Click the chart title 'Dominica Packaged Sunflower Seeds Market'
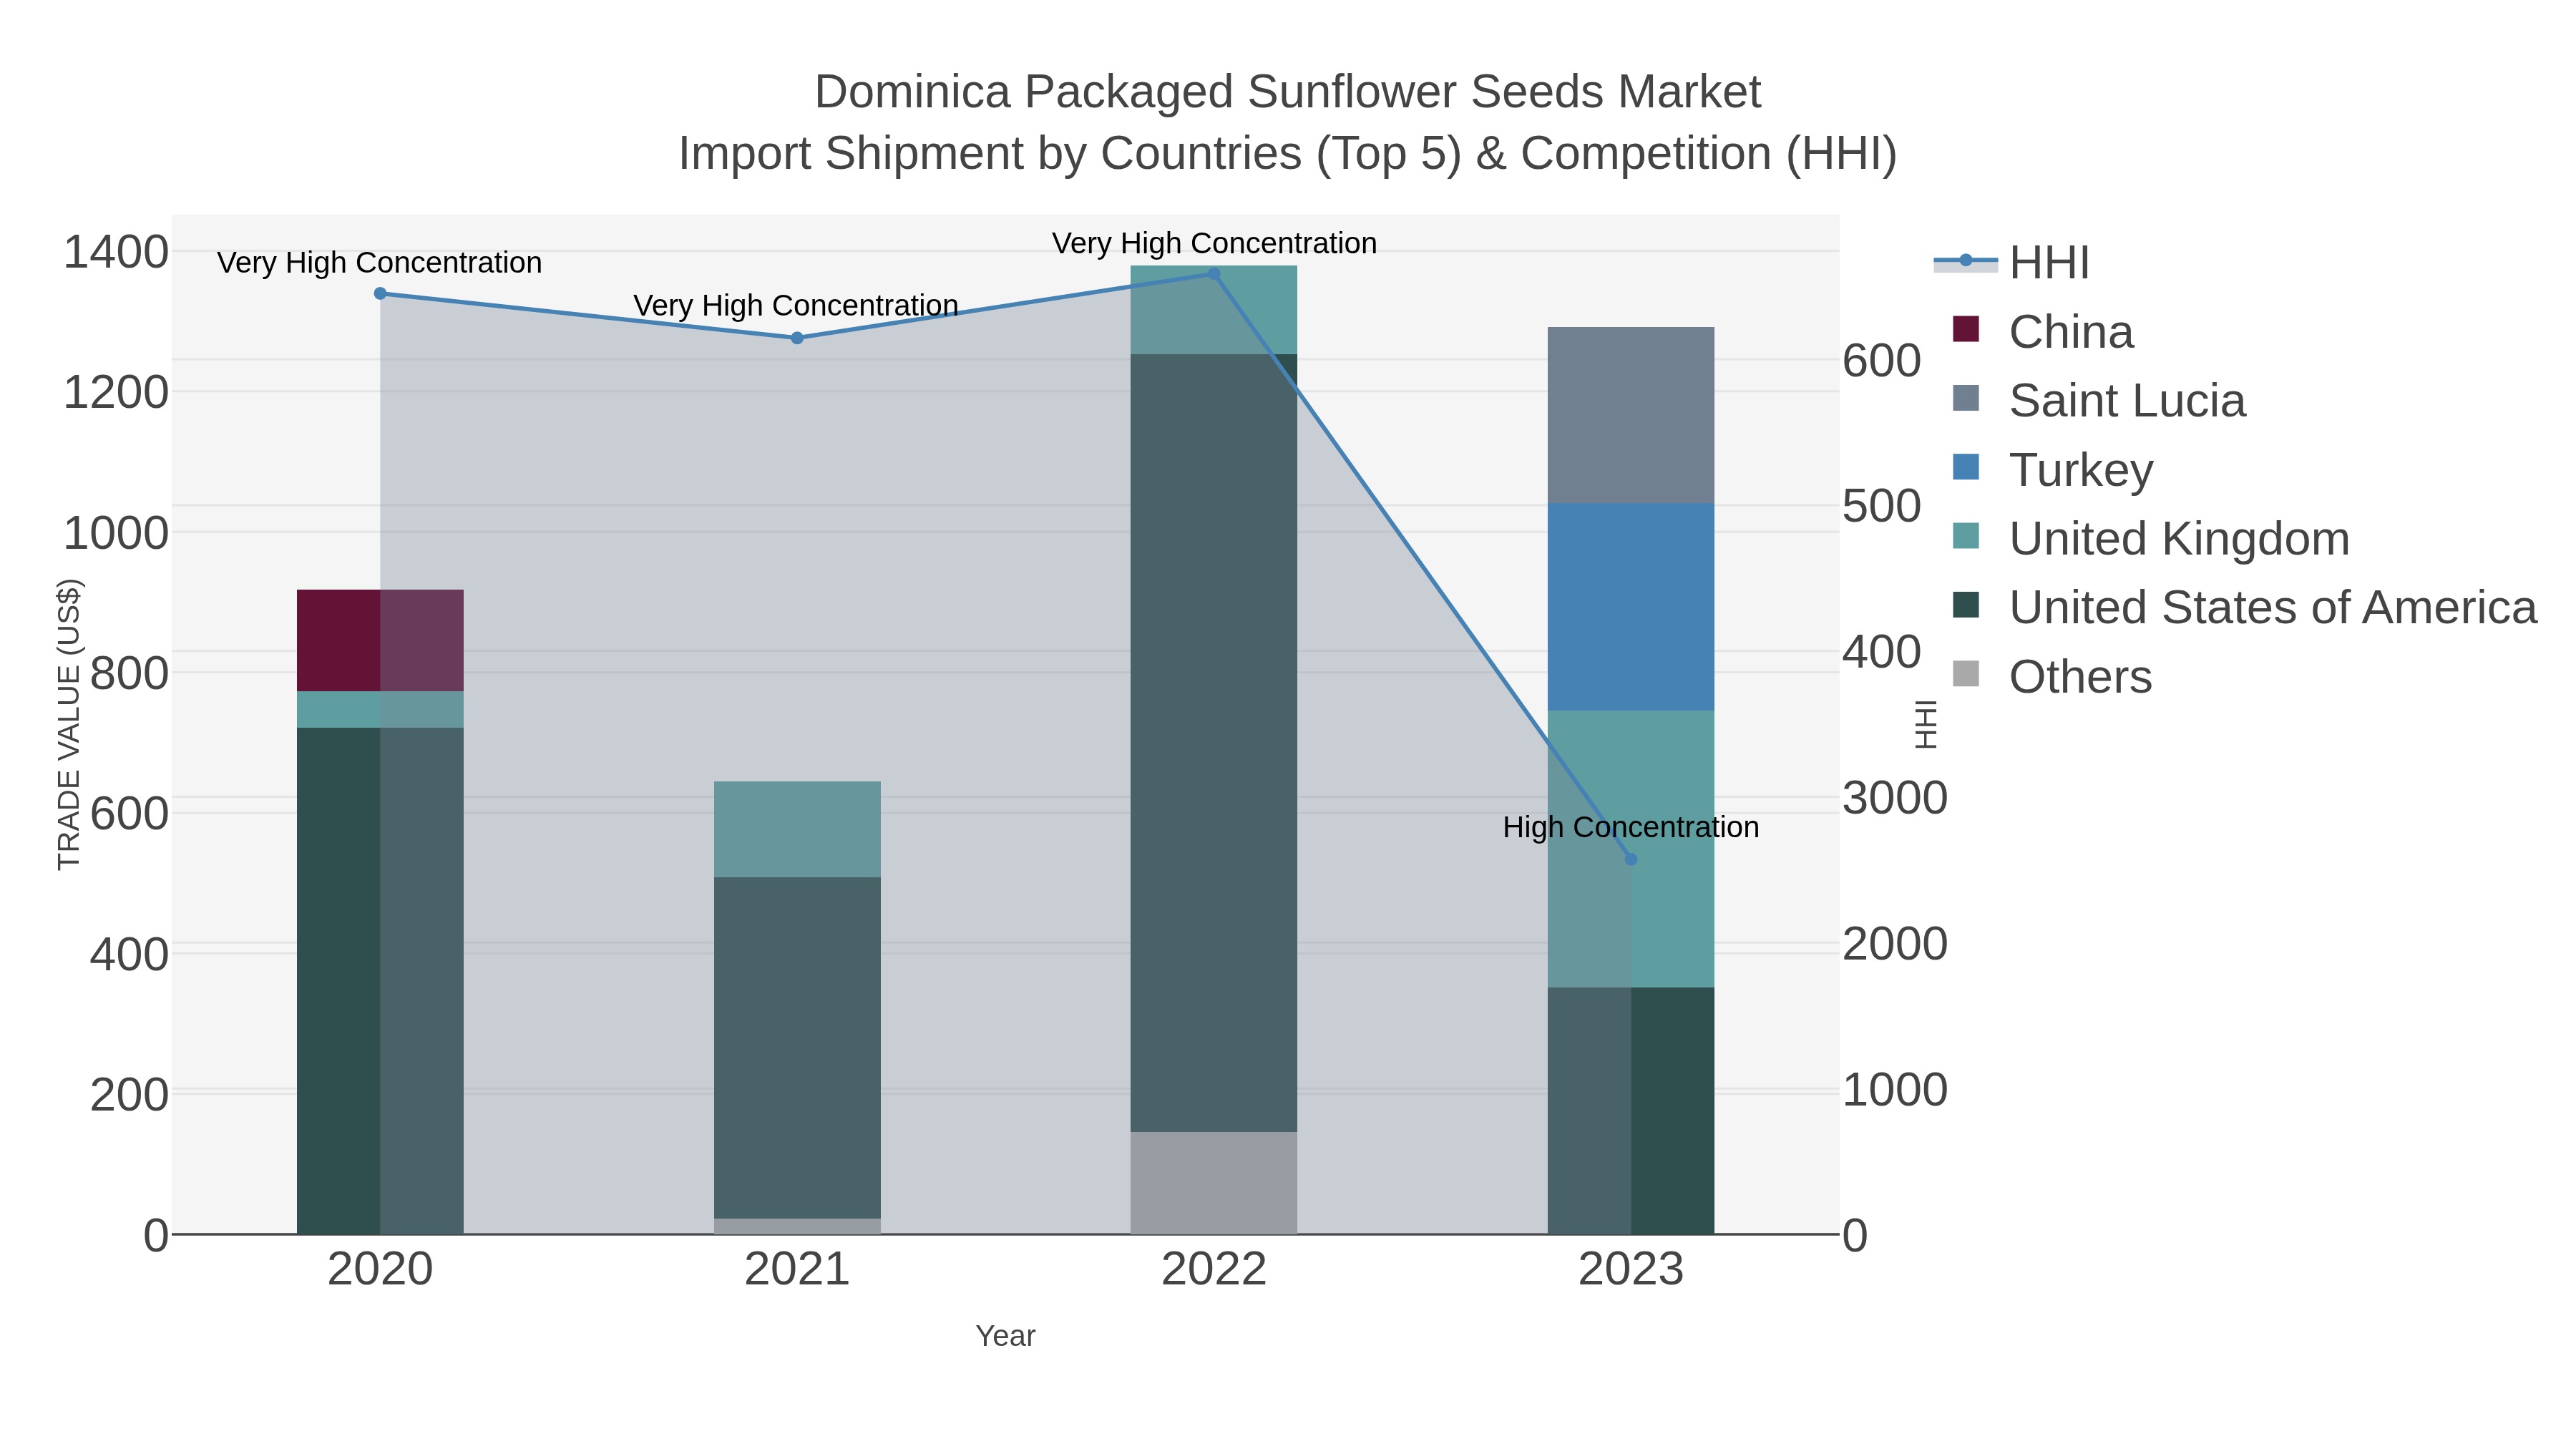Image resolution: width=2576 pixels, height=1449 pixels. coord(1287,92)
